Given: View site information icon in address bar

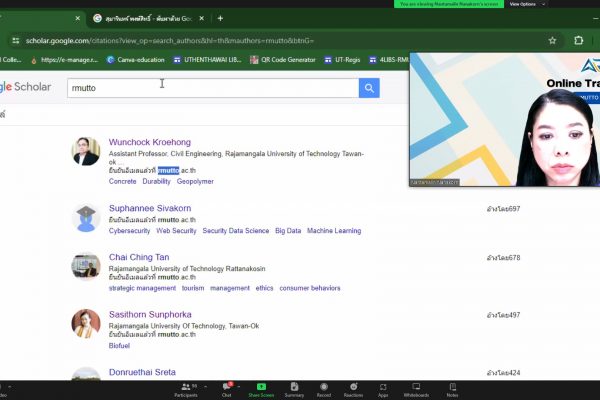Looking at the screenshot, I should click(x=15, y=41).
